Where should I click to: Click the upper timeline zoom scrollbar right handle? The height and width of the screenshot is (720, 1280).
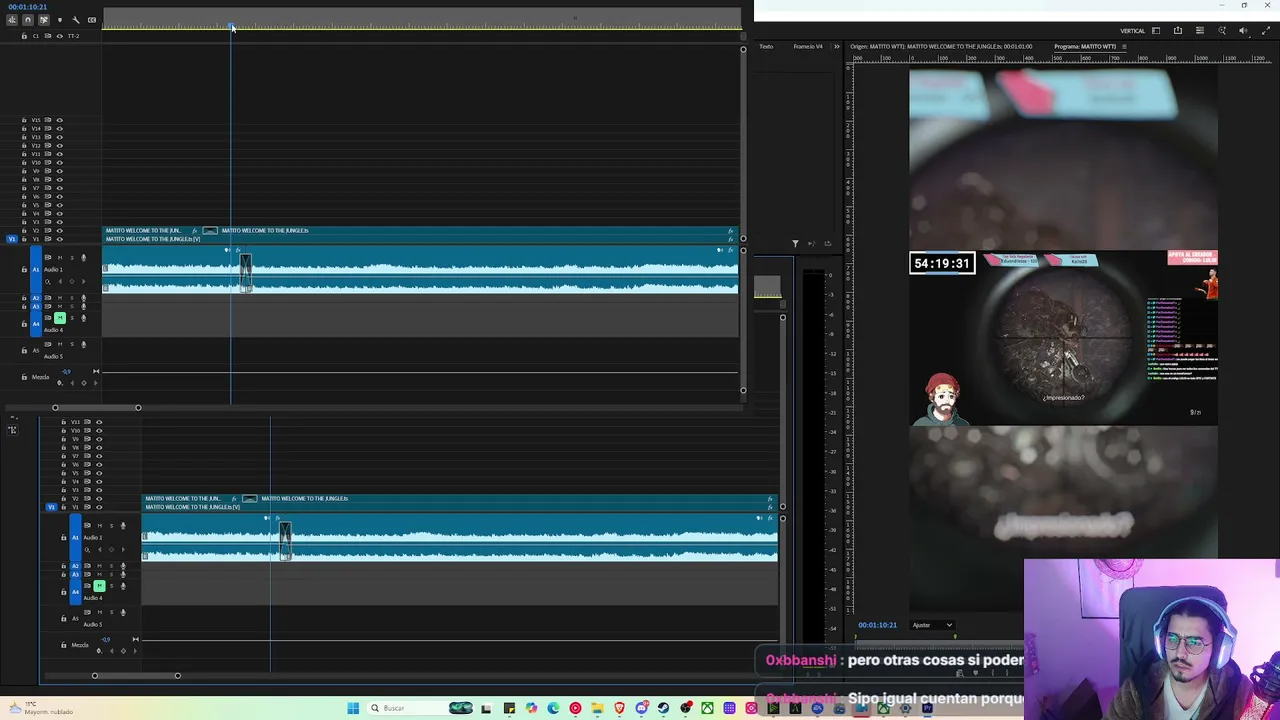tap(138, 408)
